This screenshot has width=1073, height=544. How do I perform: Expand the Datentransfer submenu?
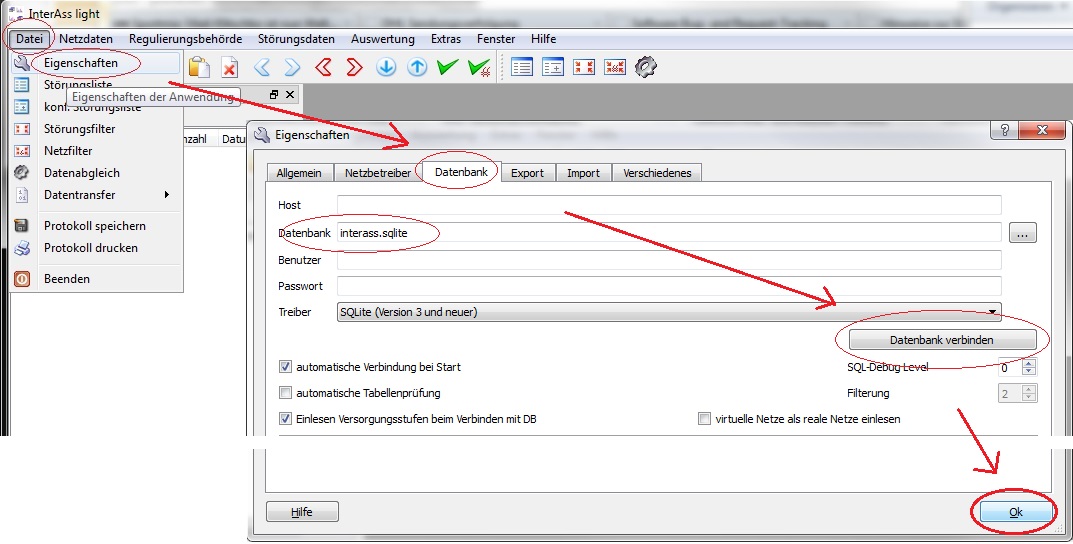[x=96, y=194]
